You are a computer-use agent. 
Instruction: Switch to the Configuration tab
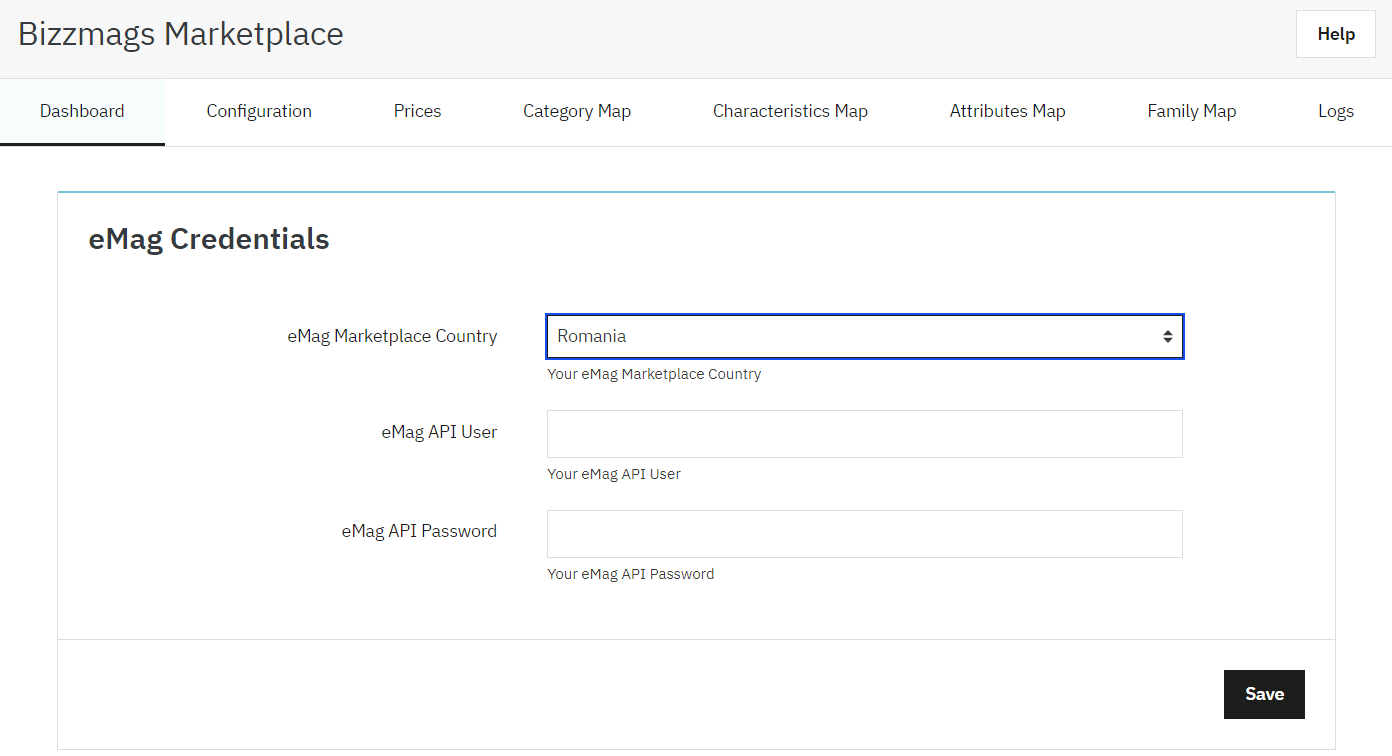point(259,111)
